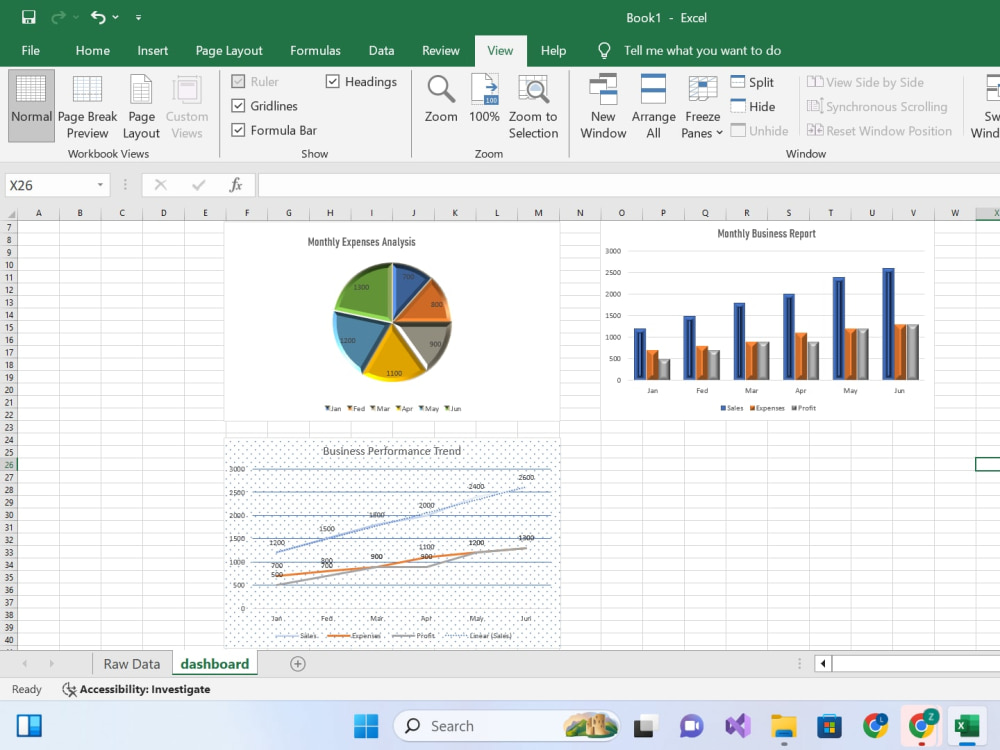This screenshot has width=1000, height=750.
Task: Toggle the Gridlines checkbox
Action: coord(238,106)
